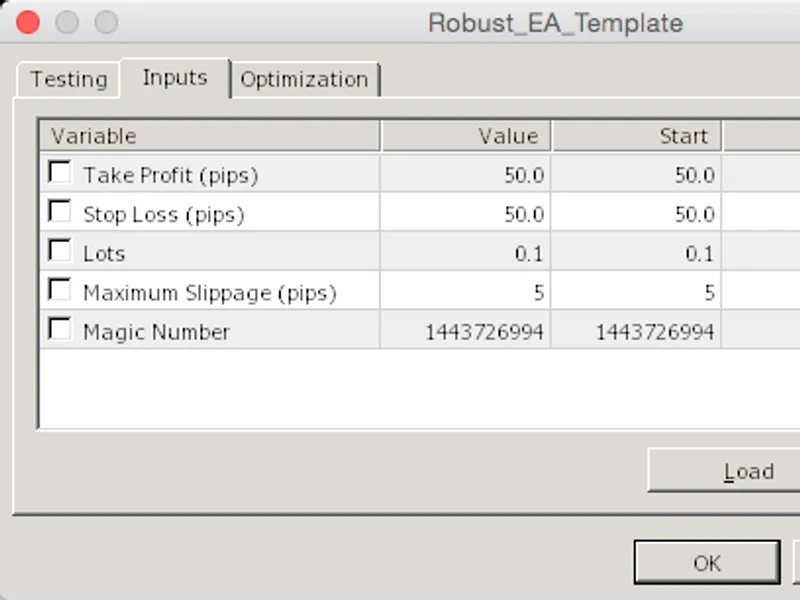Confirm settings with the OK button
This screenshot has width=800, height=600.
pos(707,563)
